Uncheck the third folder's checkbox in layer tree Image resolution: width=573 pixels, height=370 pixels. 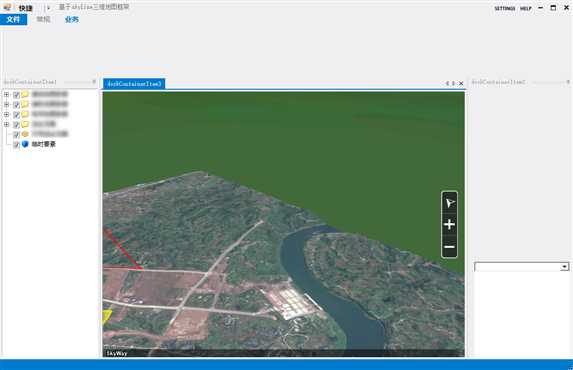point(16,114)
